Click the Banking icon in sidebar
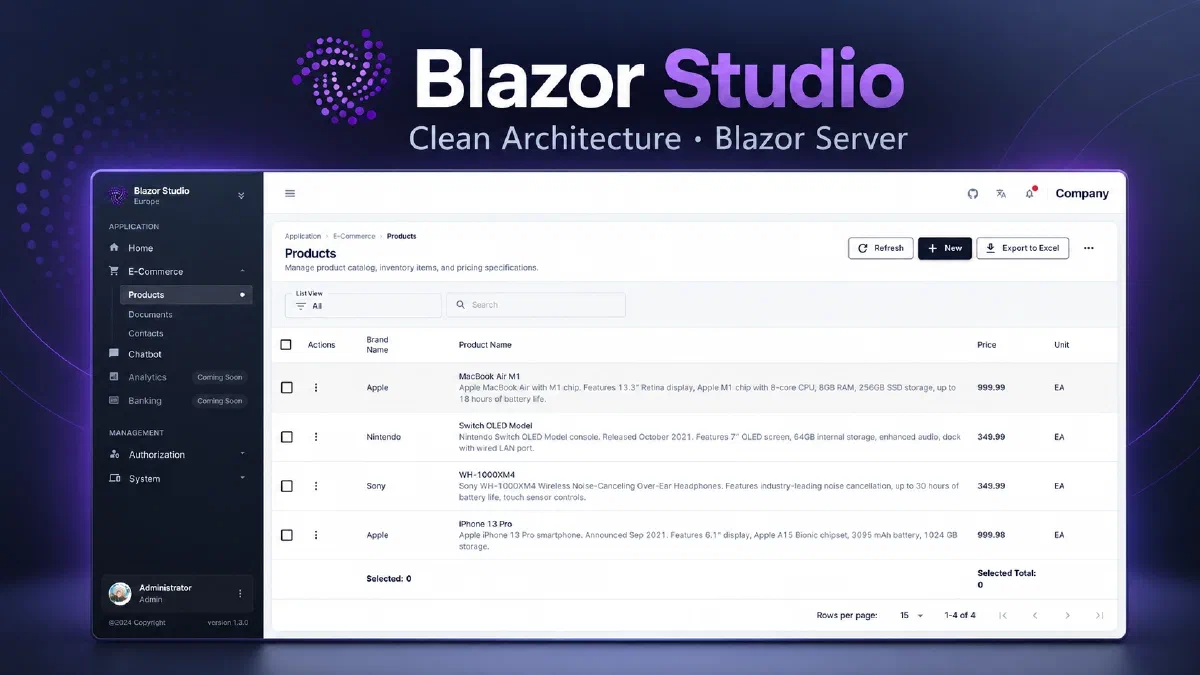This screenshot has height=675, width=1200. coord(114,401)
